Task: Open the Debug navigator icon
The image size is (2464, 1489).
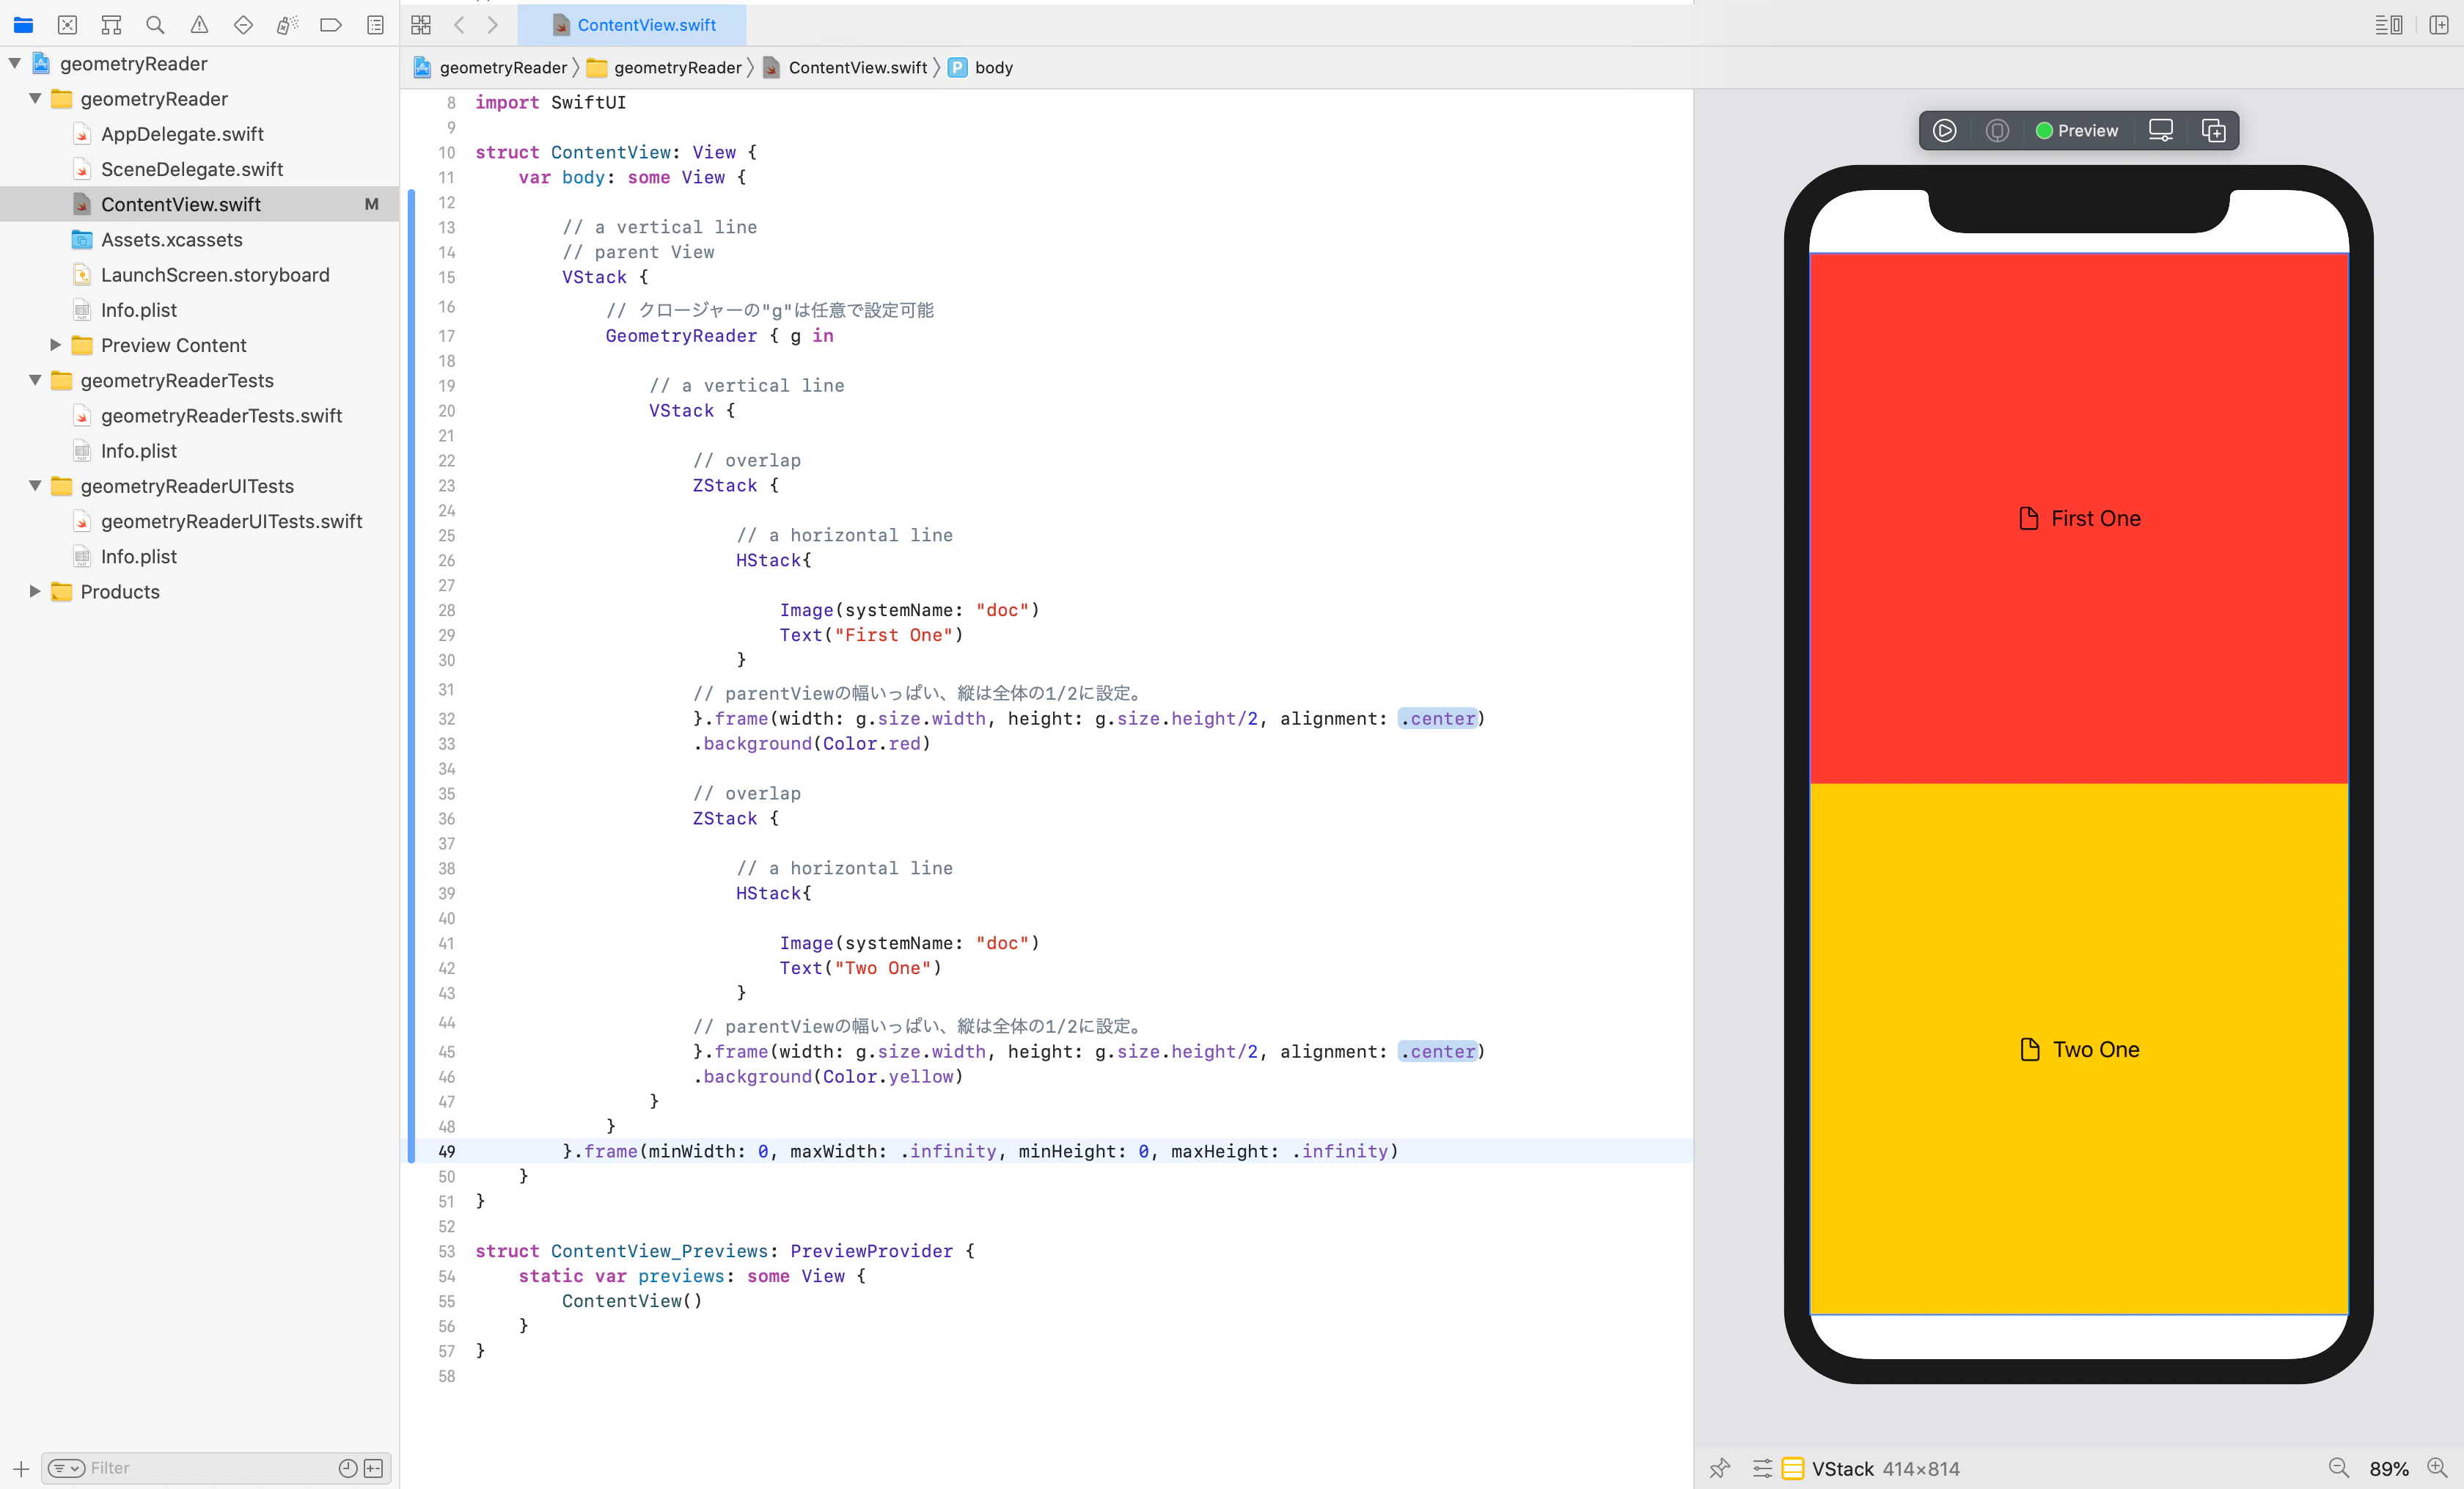Action: [287, 25]
